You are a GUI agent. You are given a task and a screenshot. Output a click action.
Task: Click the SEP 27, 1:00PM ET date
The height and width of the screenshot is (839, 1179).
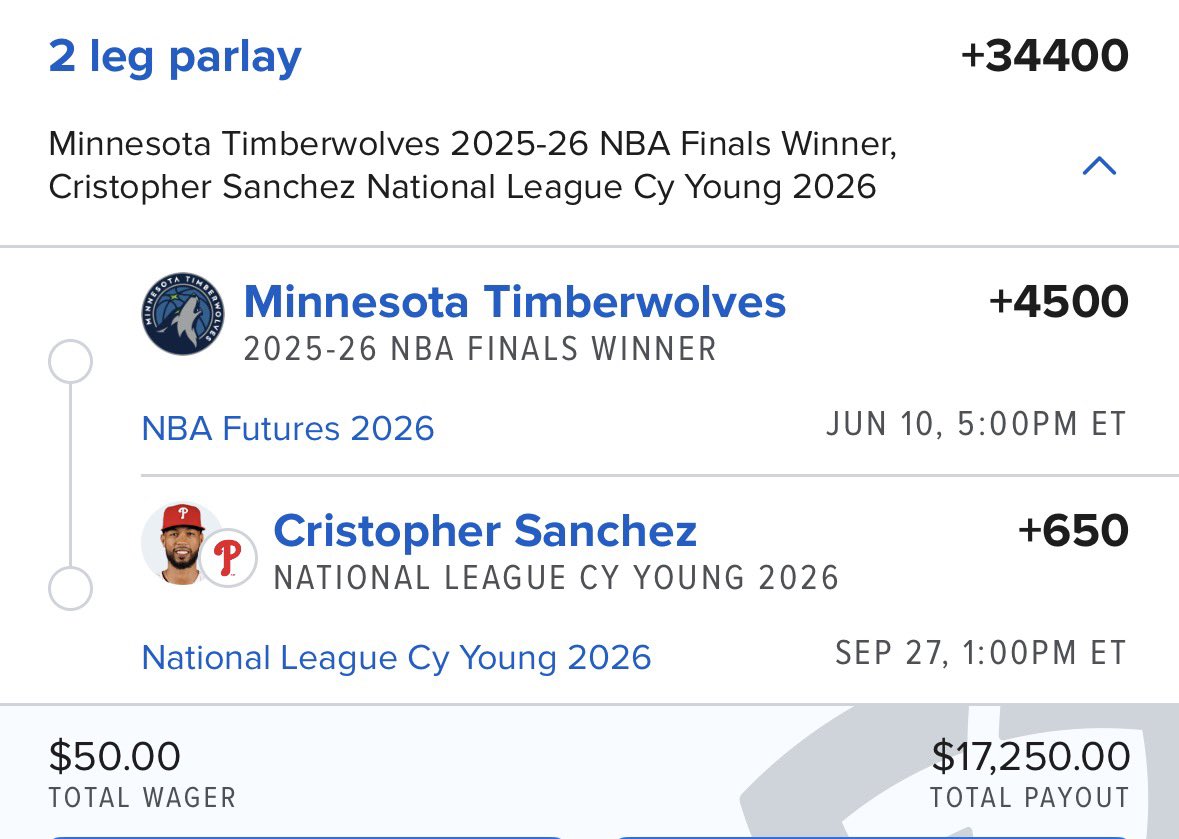pyautogui.click(x=980, y=653)
